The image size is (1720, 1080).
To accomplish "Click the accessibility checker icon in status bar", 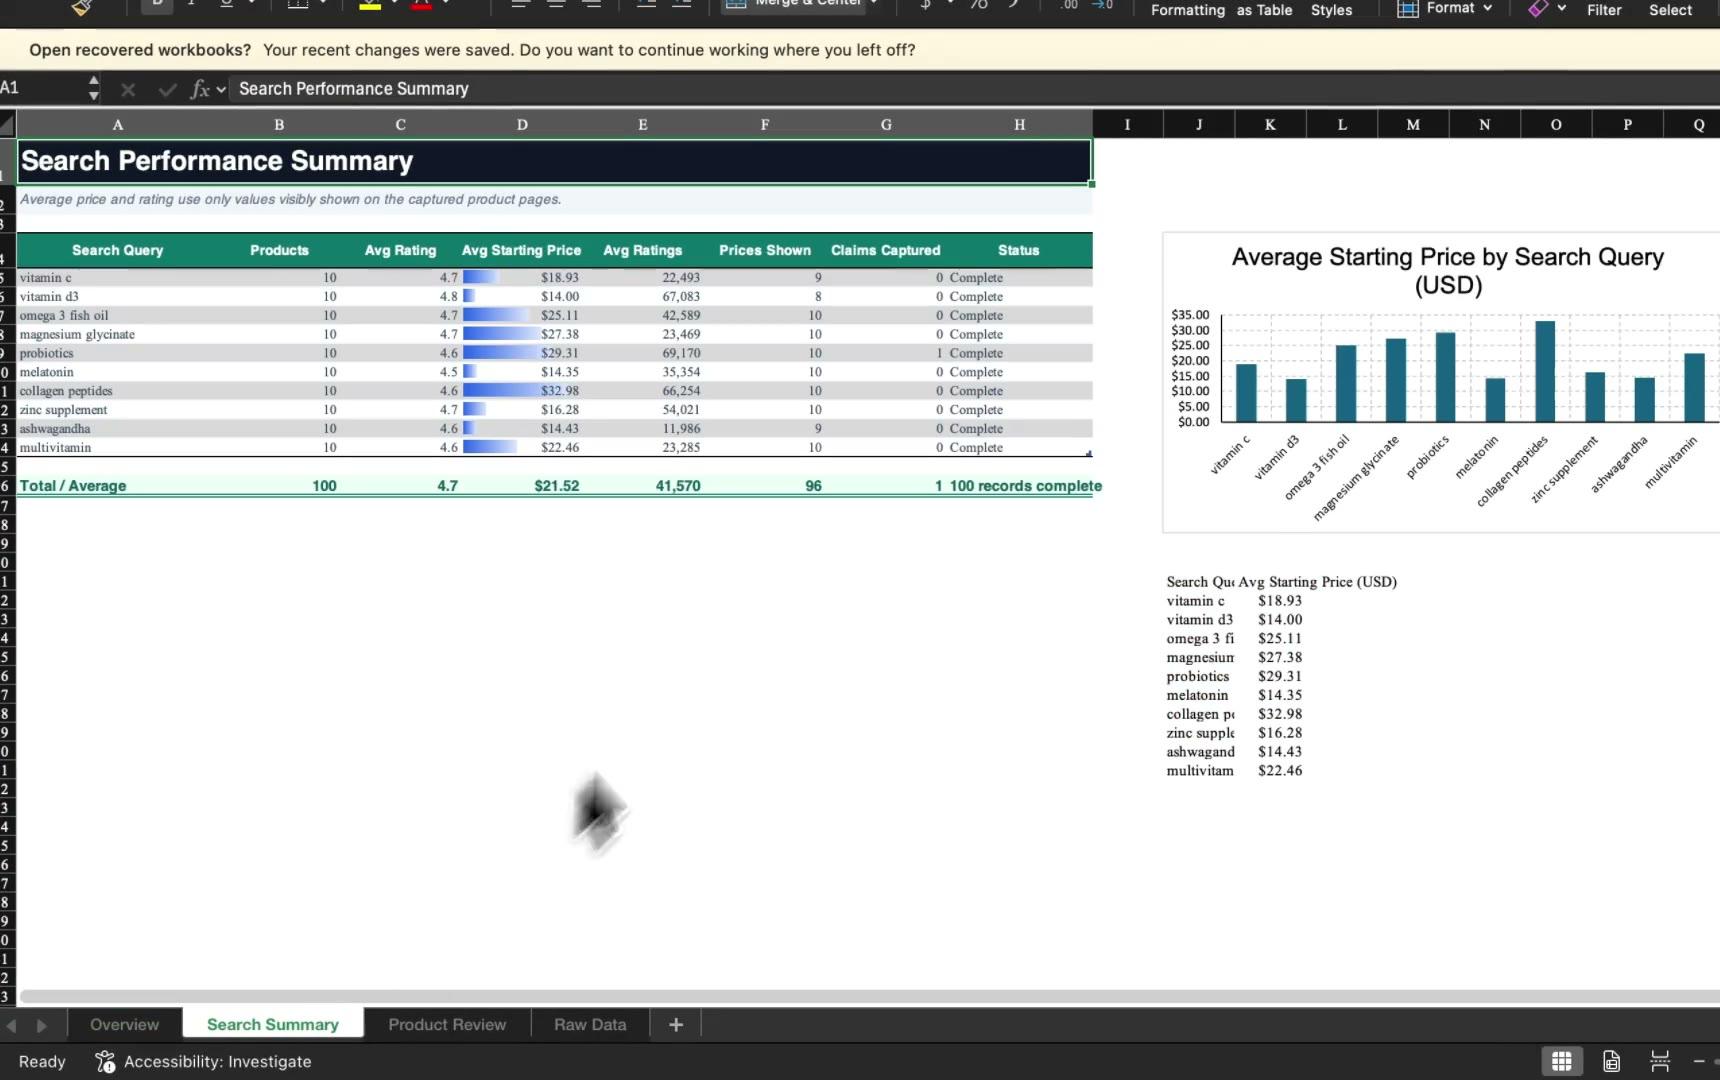I will pyautogui.click(x=105, y=1061).
